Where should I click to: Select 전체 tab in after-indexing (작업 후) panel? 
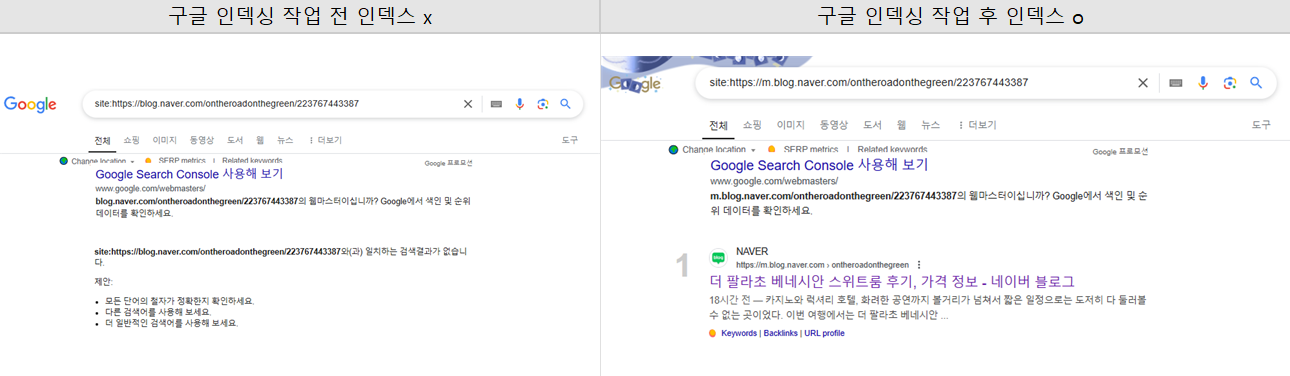click(x=719, y=125)
